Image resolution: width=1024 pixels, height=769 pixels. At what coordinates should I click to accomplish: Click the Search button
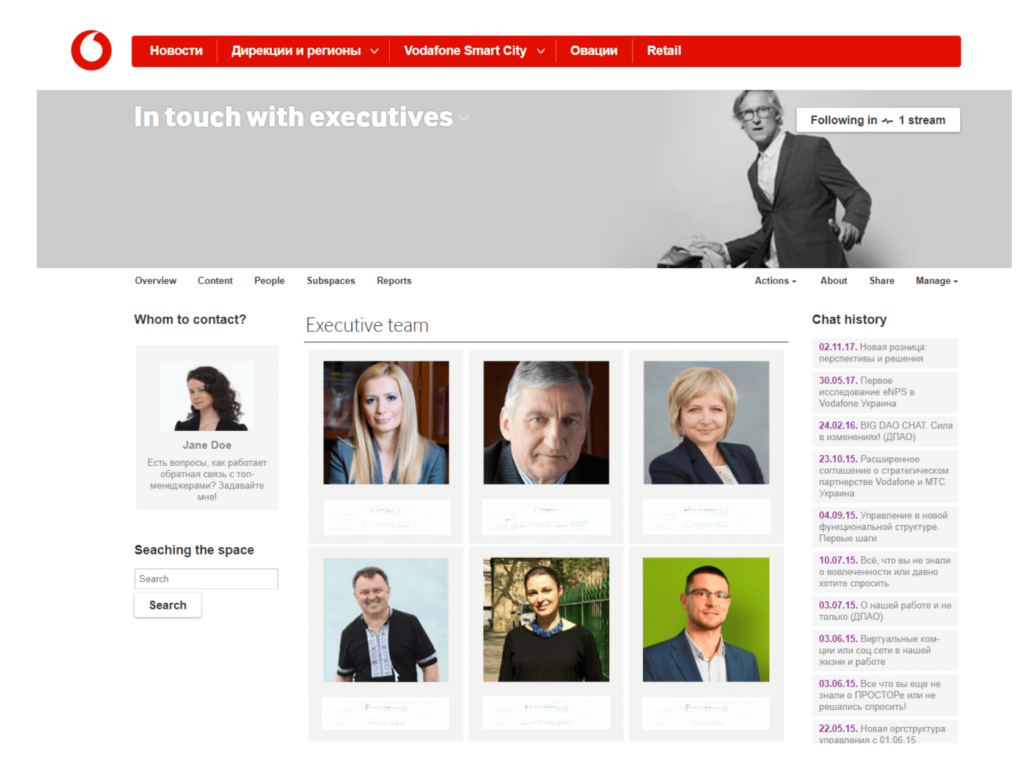click(x=168, y=605)
